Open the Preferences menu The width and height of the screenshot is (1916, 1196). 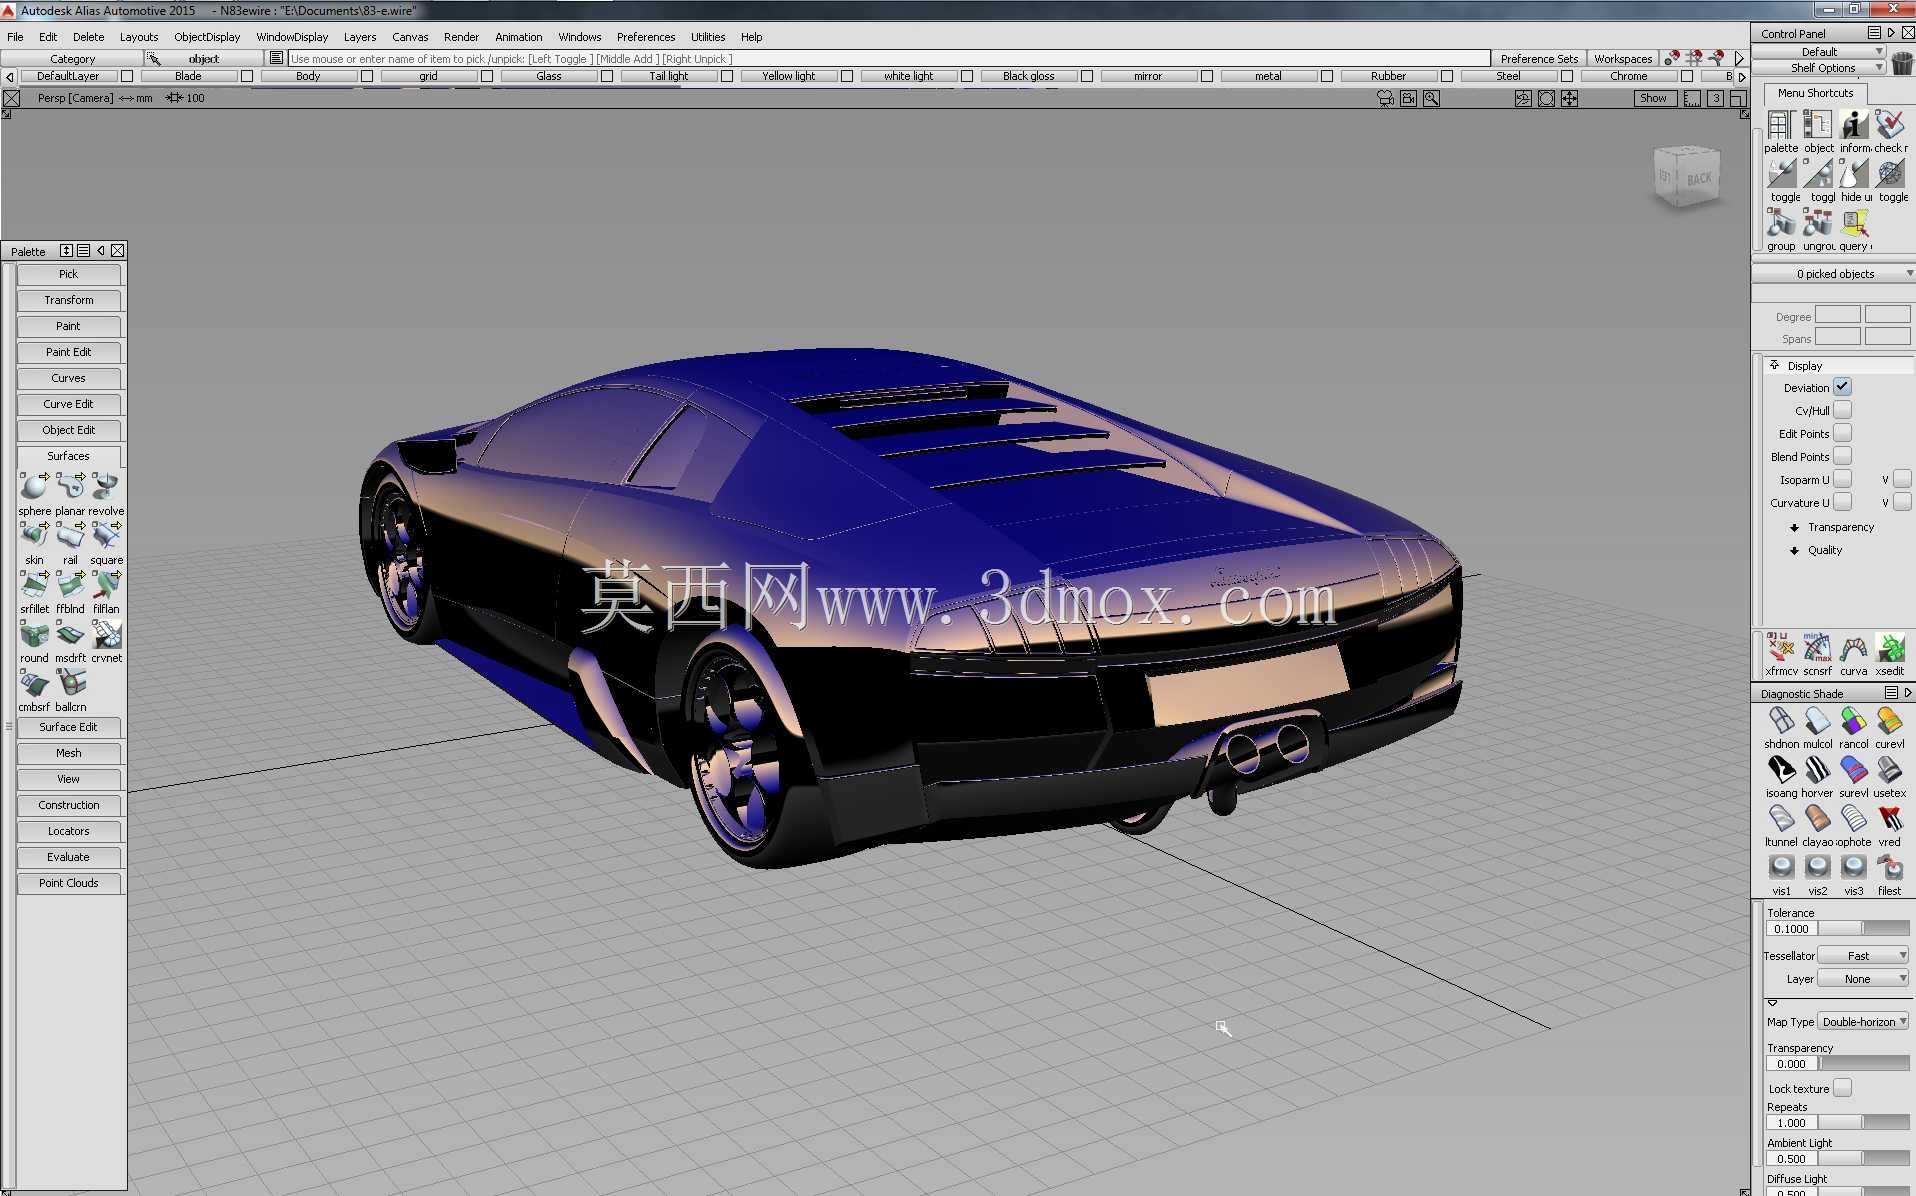pos(645,37)
